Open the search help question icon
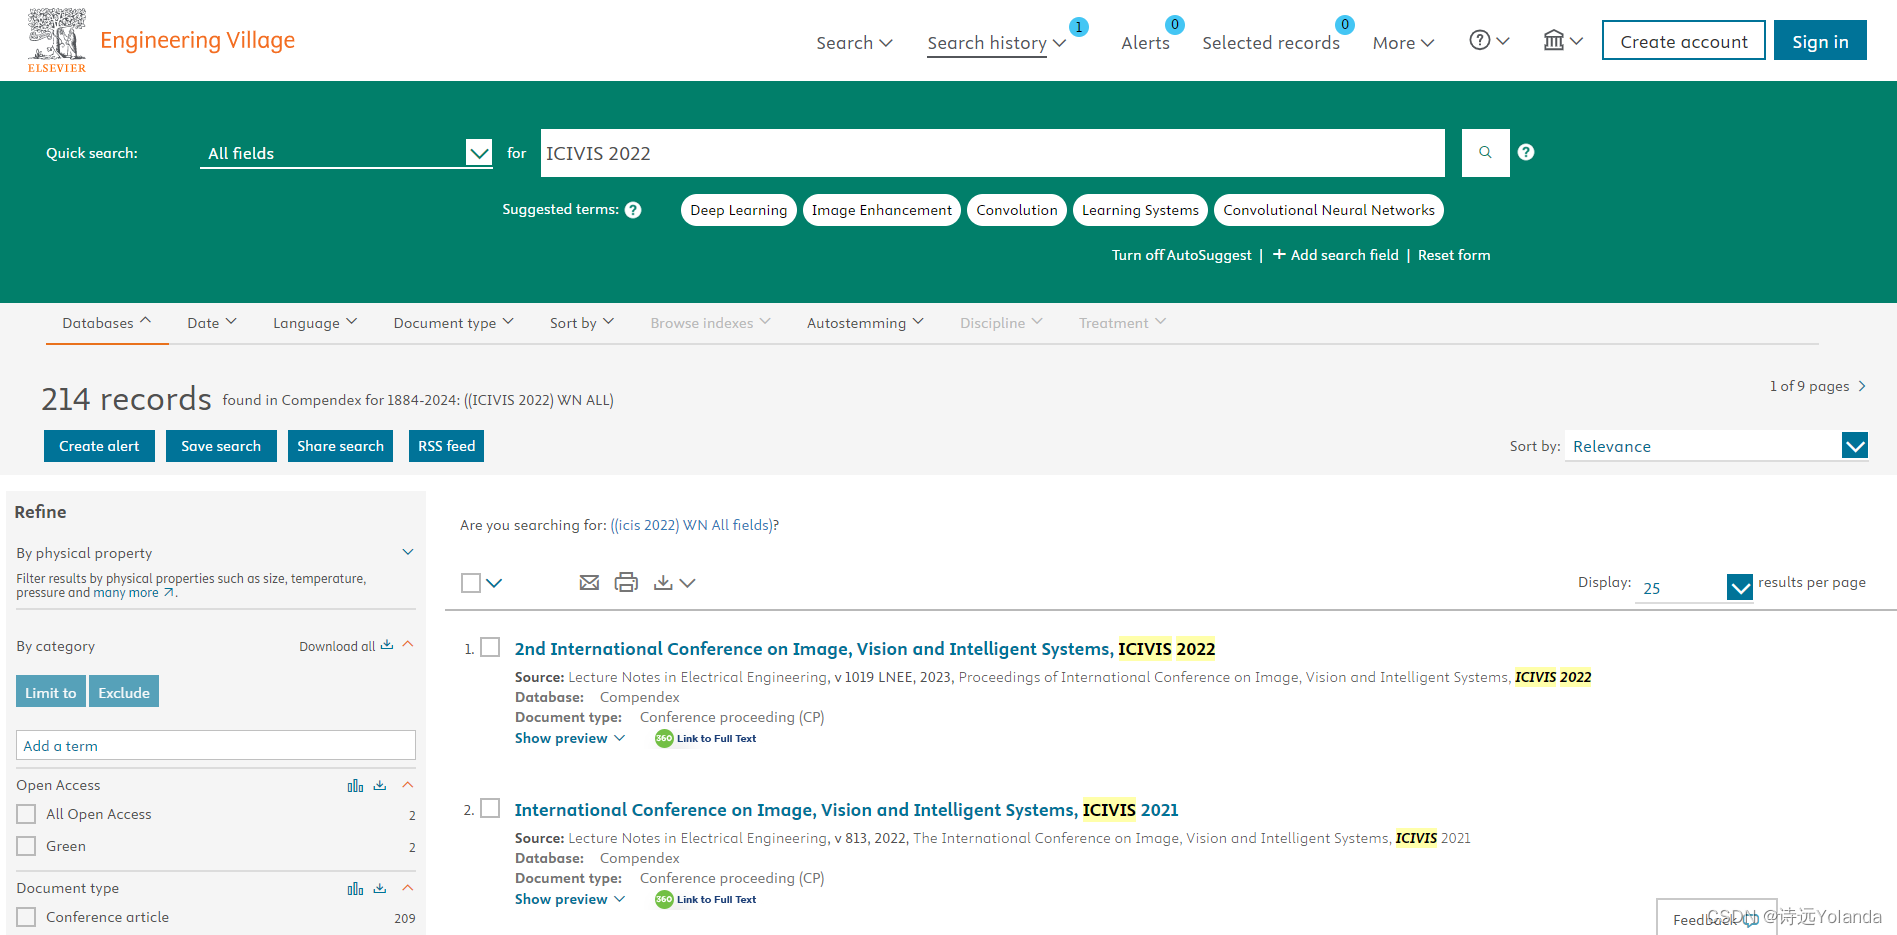 [1526, 152]
